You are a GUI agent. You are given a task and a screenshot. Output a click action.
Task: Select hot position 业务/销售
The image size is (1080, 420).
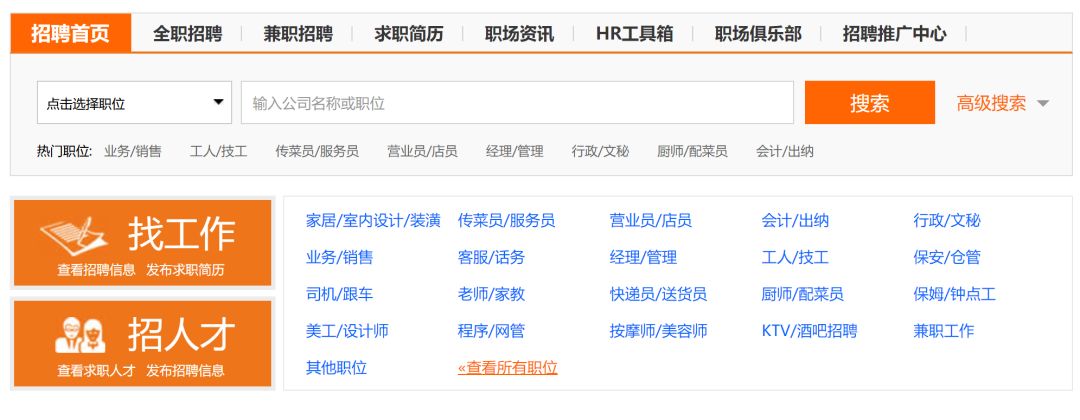133,151
